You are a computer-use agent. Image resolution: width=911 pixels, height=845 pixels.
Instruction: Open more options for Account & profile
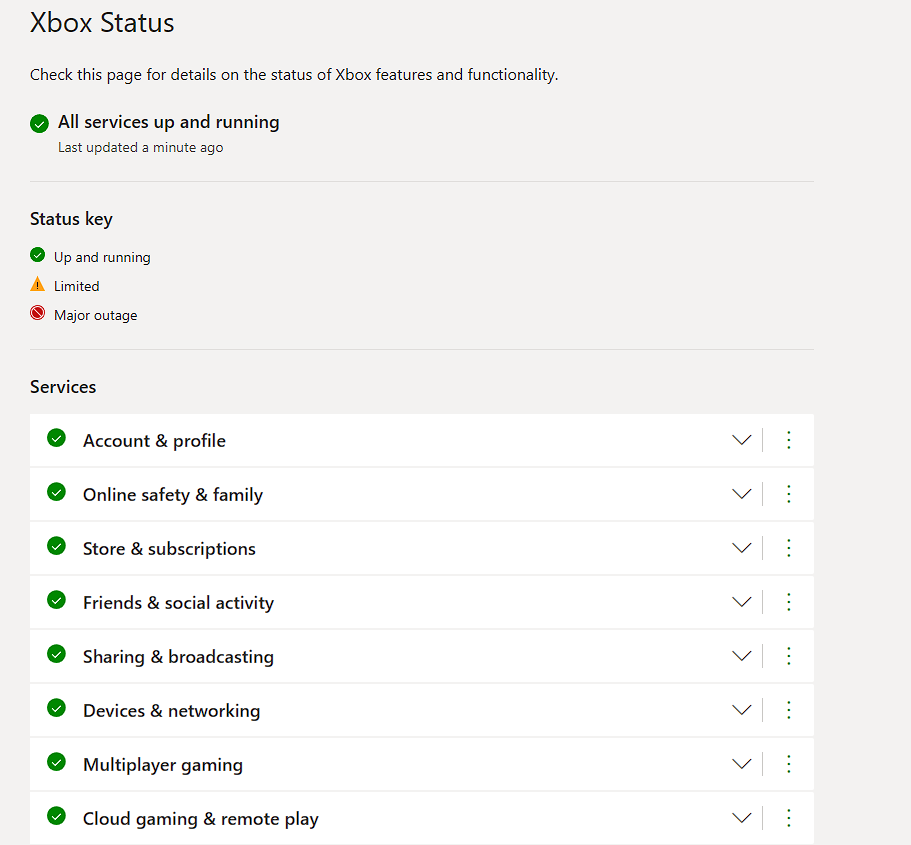click(788, 441)
